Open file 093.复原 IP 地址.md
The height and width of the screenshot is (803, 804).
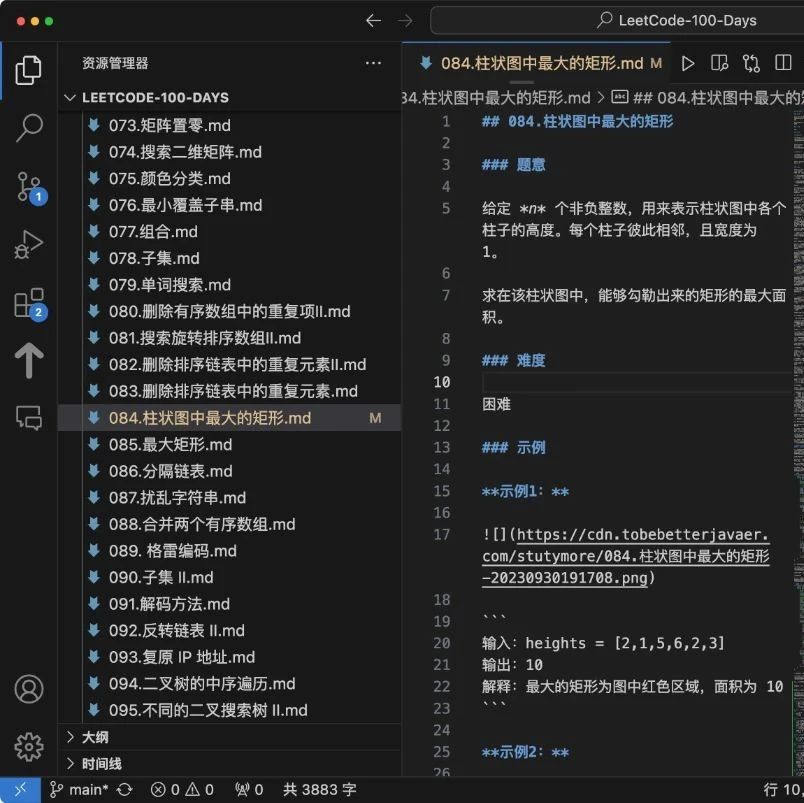point(230,657)
